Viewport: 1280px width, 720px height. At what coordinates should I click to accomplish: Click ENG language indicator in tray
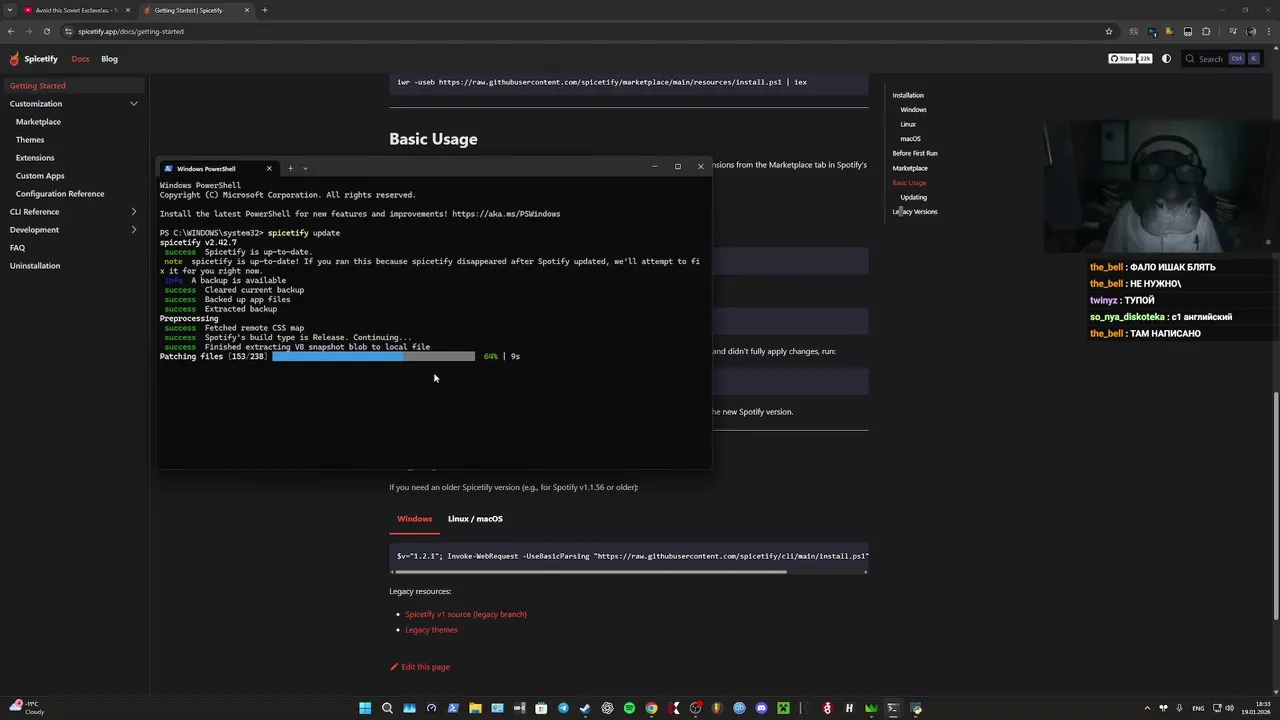(x=1198, y=708)
